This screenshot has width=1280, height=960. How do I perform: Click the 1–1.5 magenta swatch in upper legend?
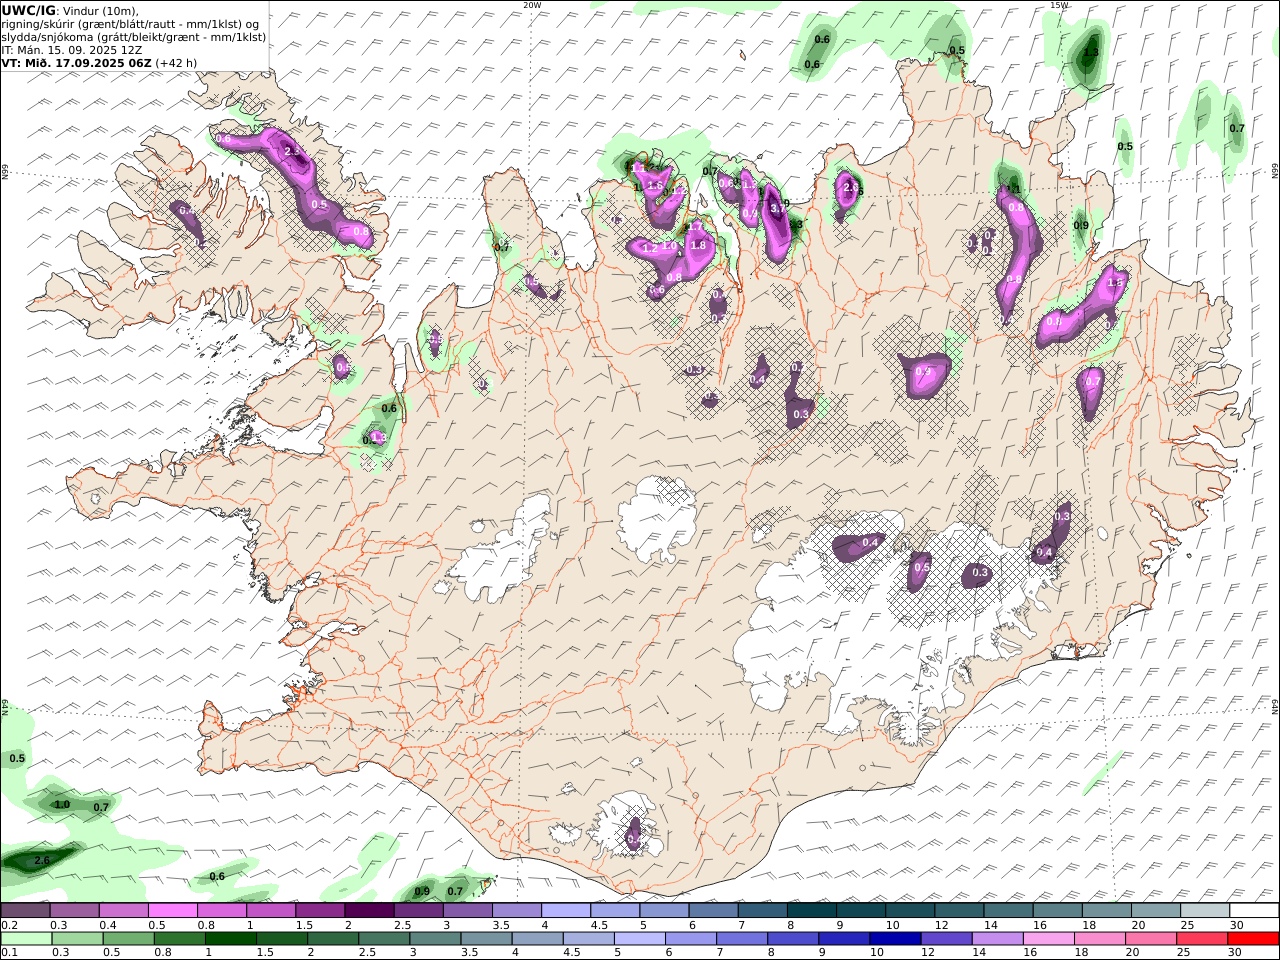(271, 911)
